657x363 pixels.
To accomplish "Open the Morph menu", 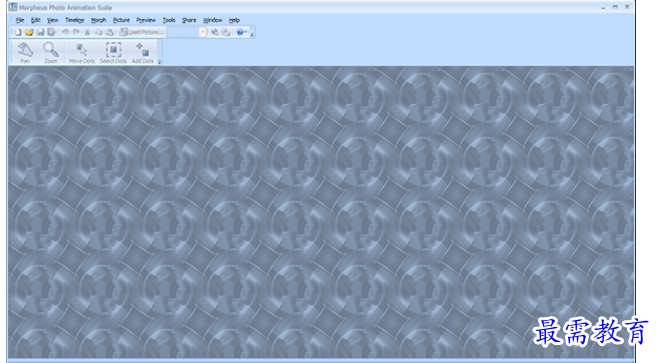I will point(98,20).
